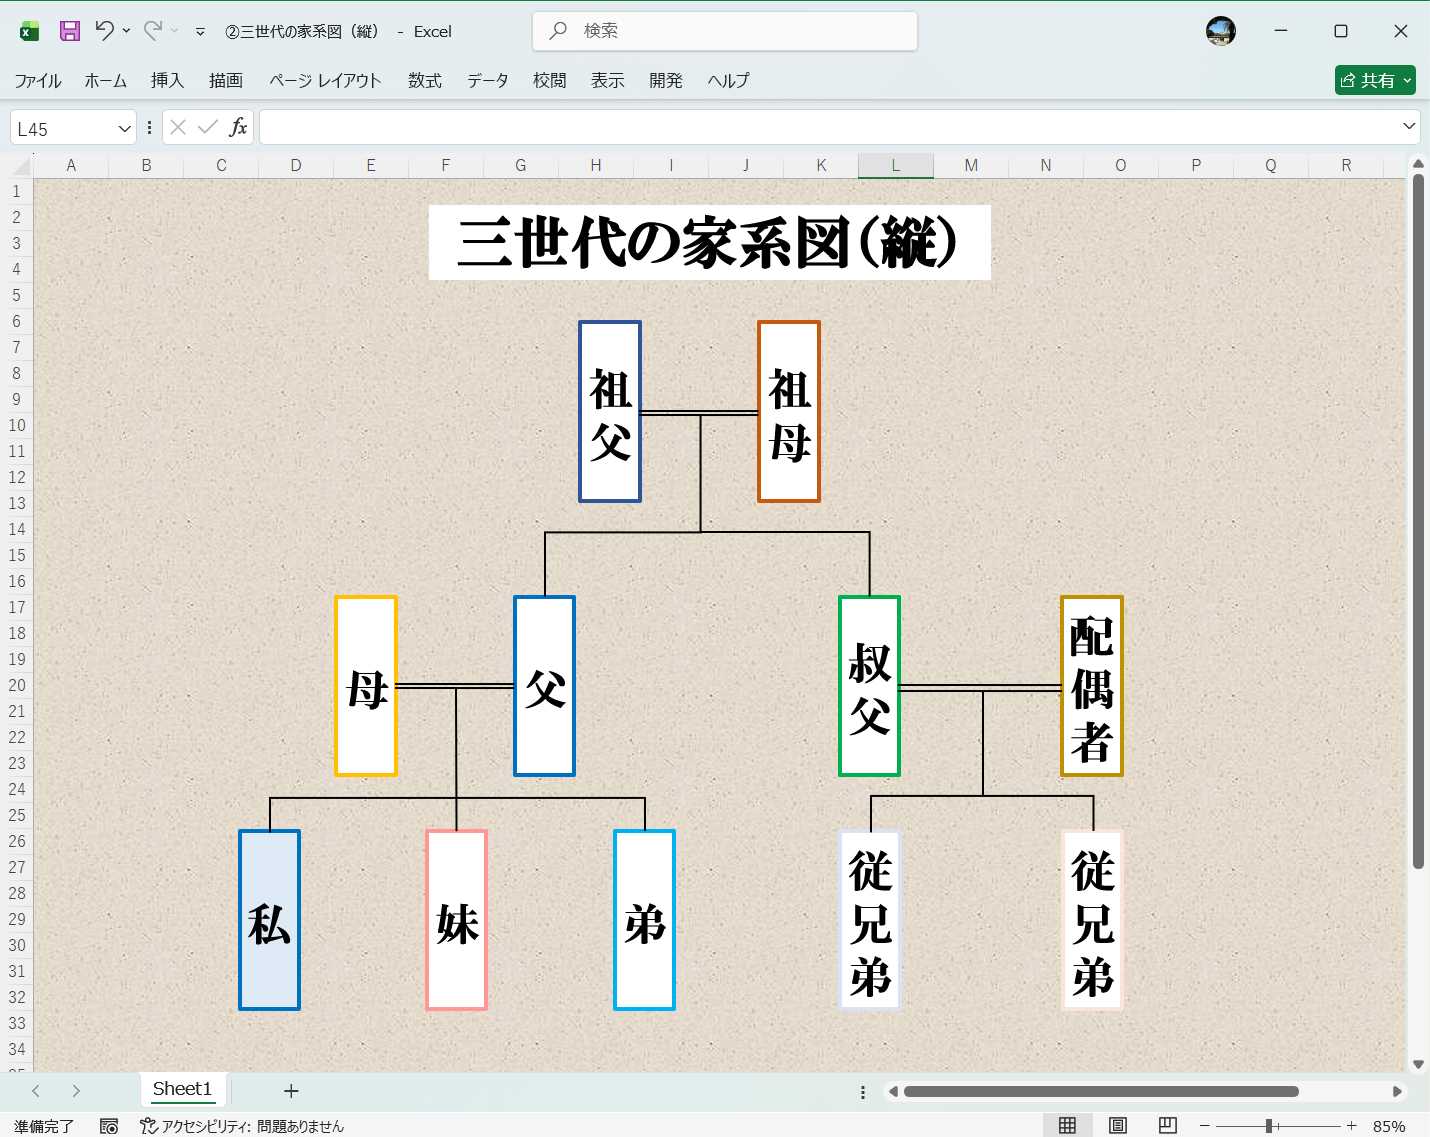Open the ファイル menu
1430x1137 pixels.
38,81
